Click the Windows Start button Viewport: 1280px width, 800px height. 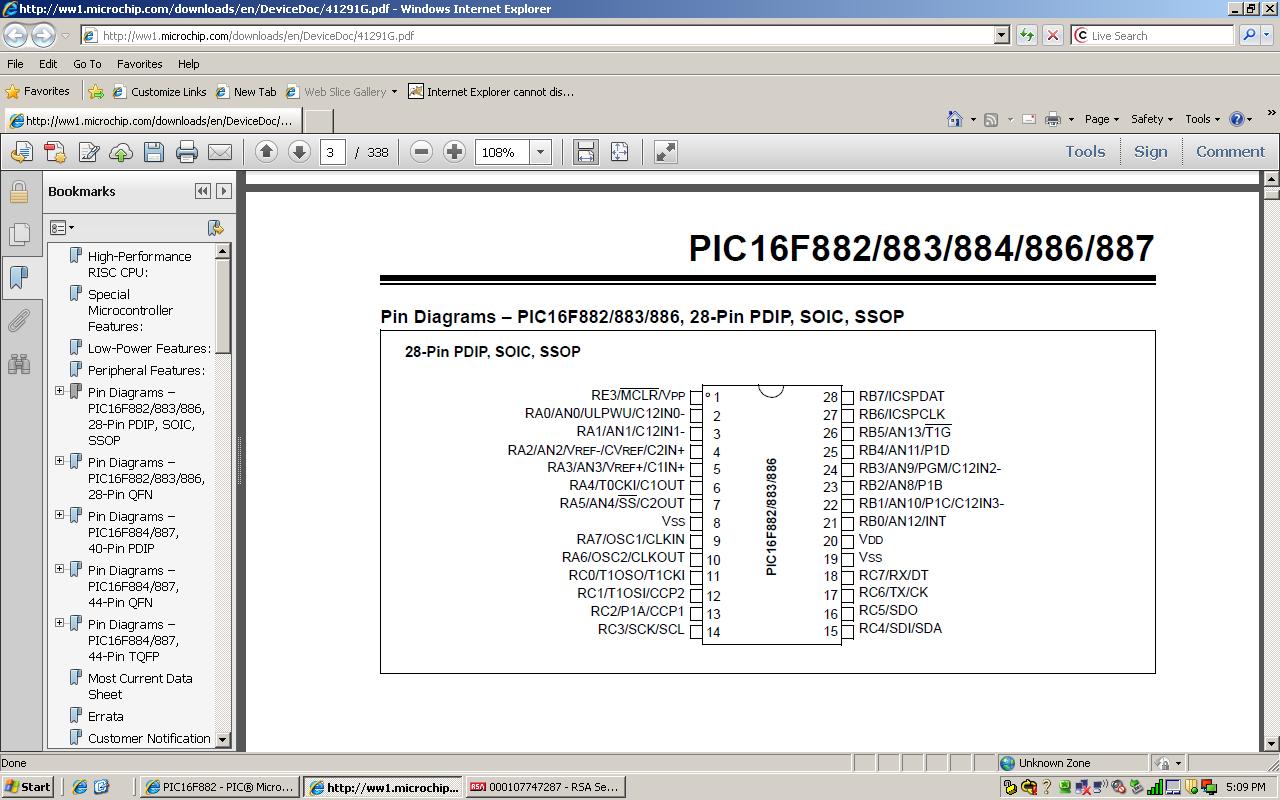(x=29, y=787)
